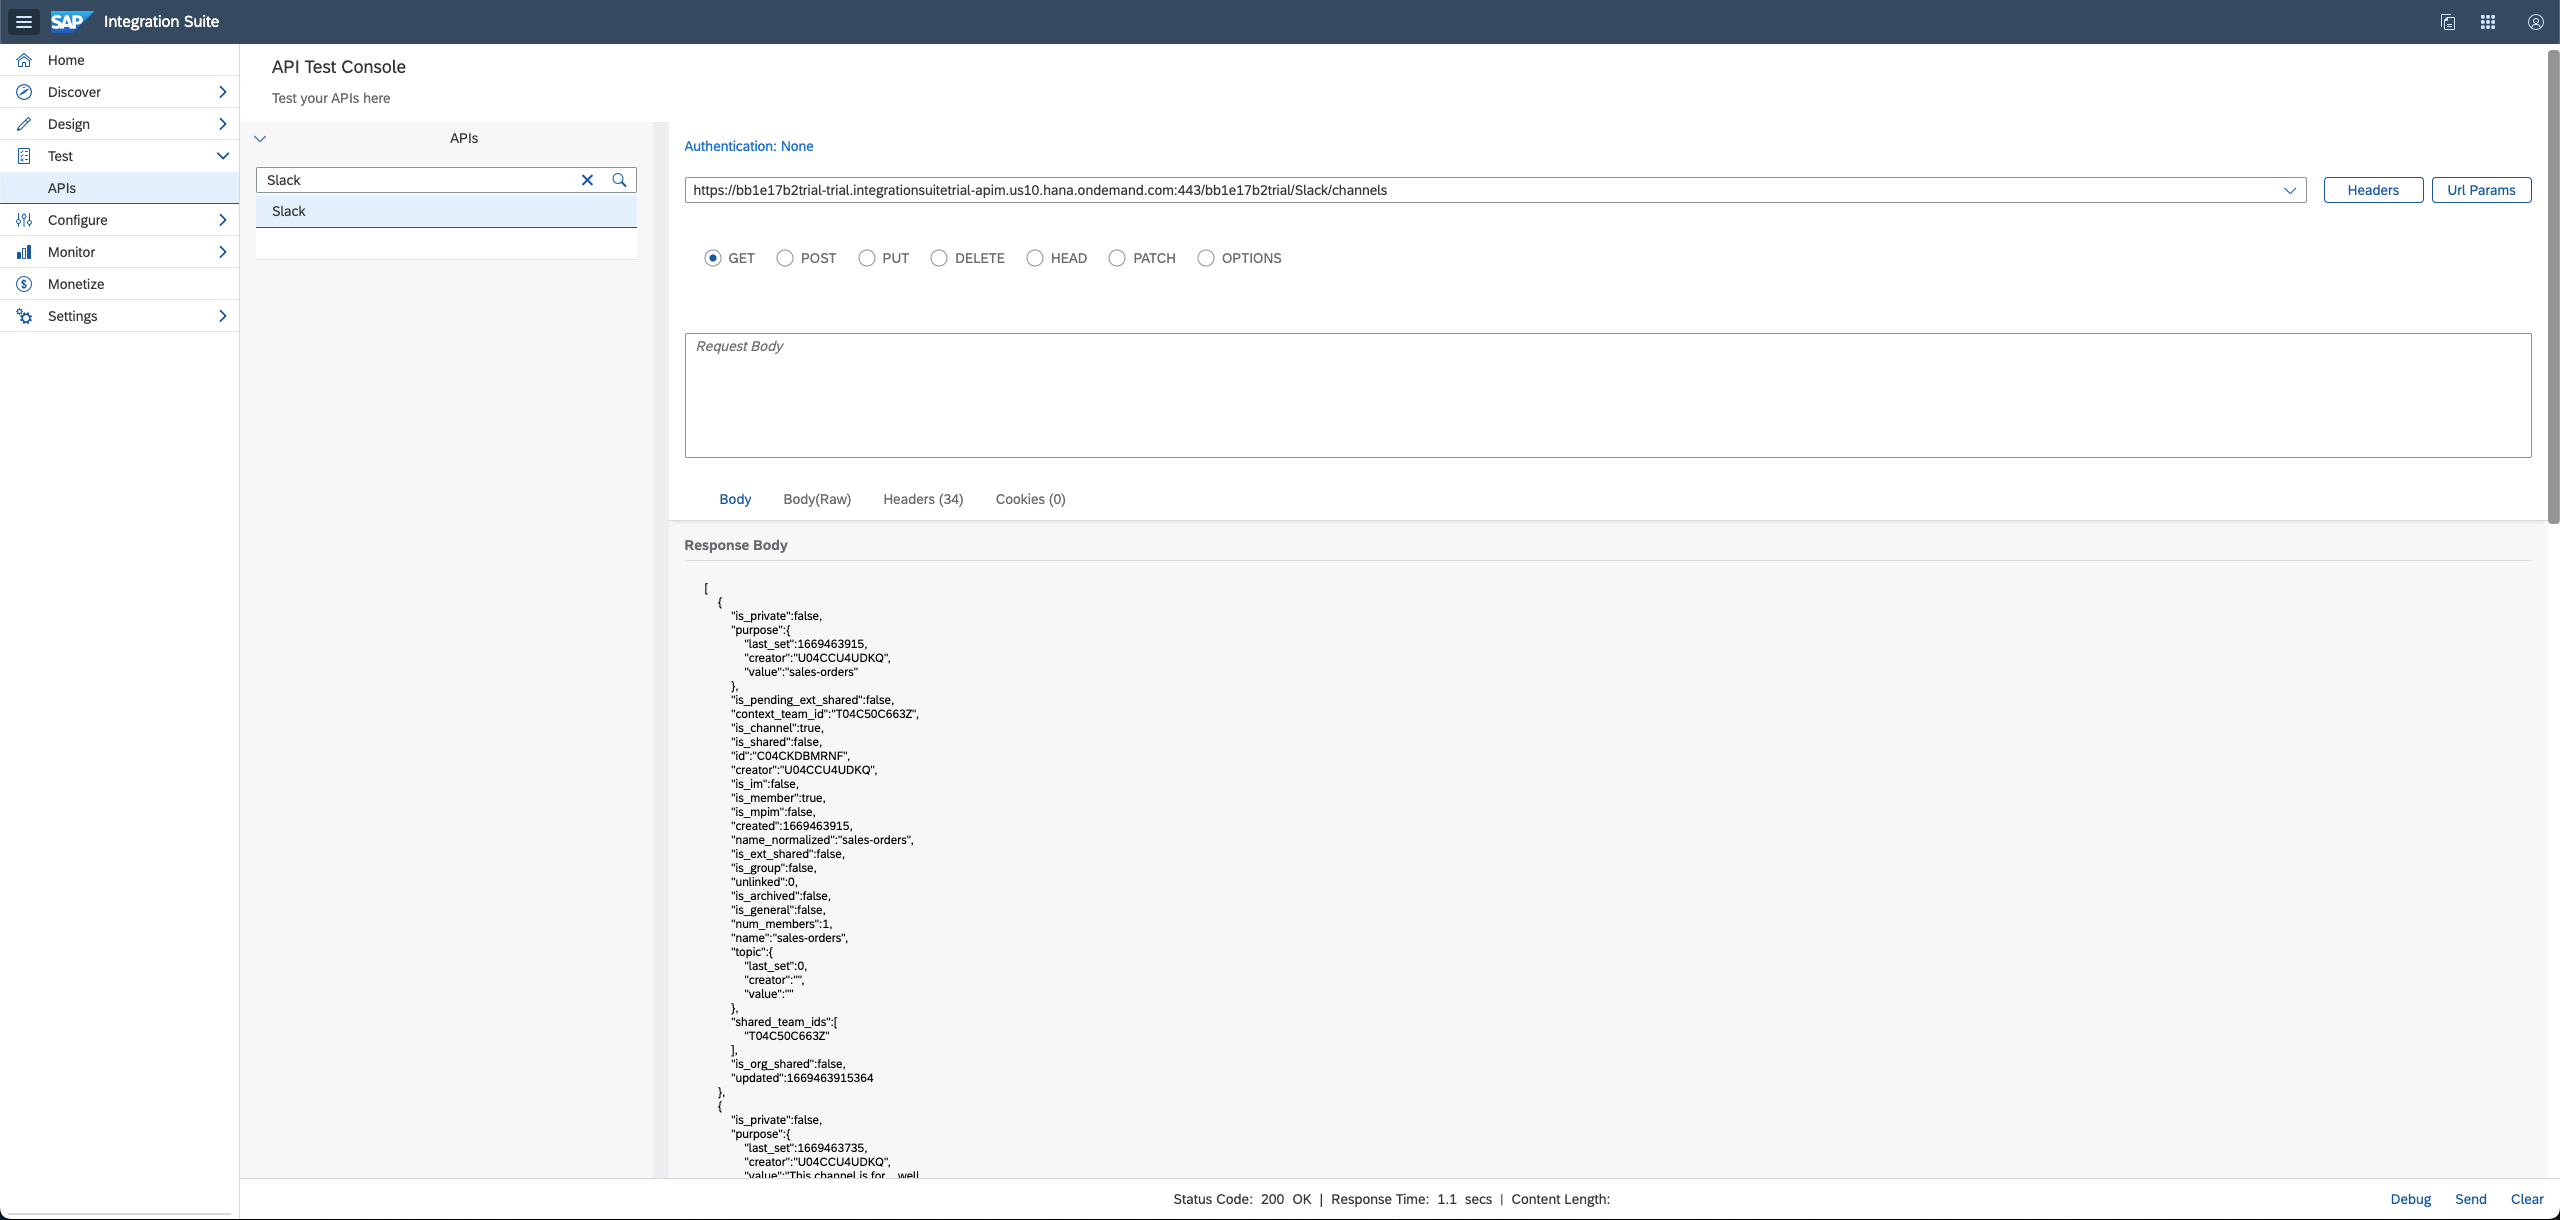Open APIs under Test in sidebar
2560x1220 pixels.
click(x=119, y=188)
